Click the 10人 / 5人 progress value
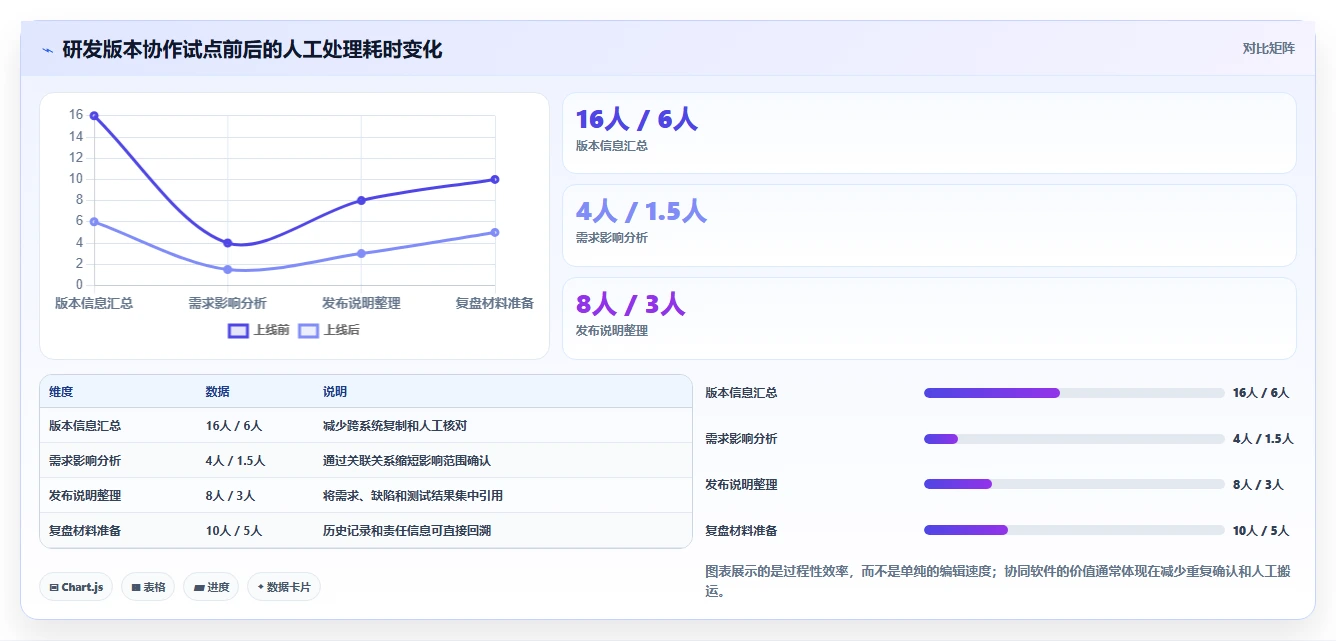The height and width of the screenshot is (641, 1336). pos(1261,530)
